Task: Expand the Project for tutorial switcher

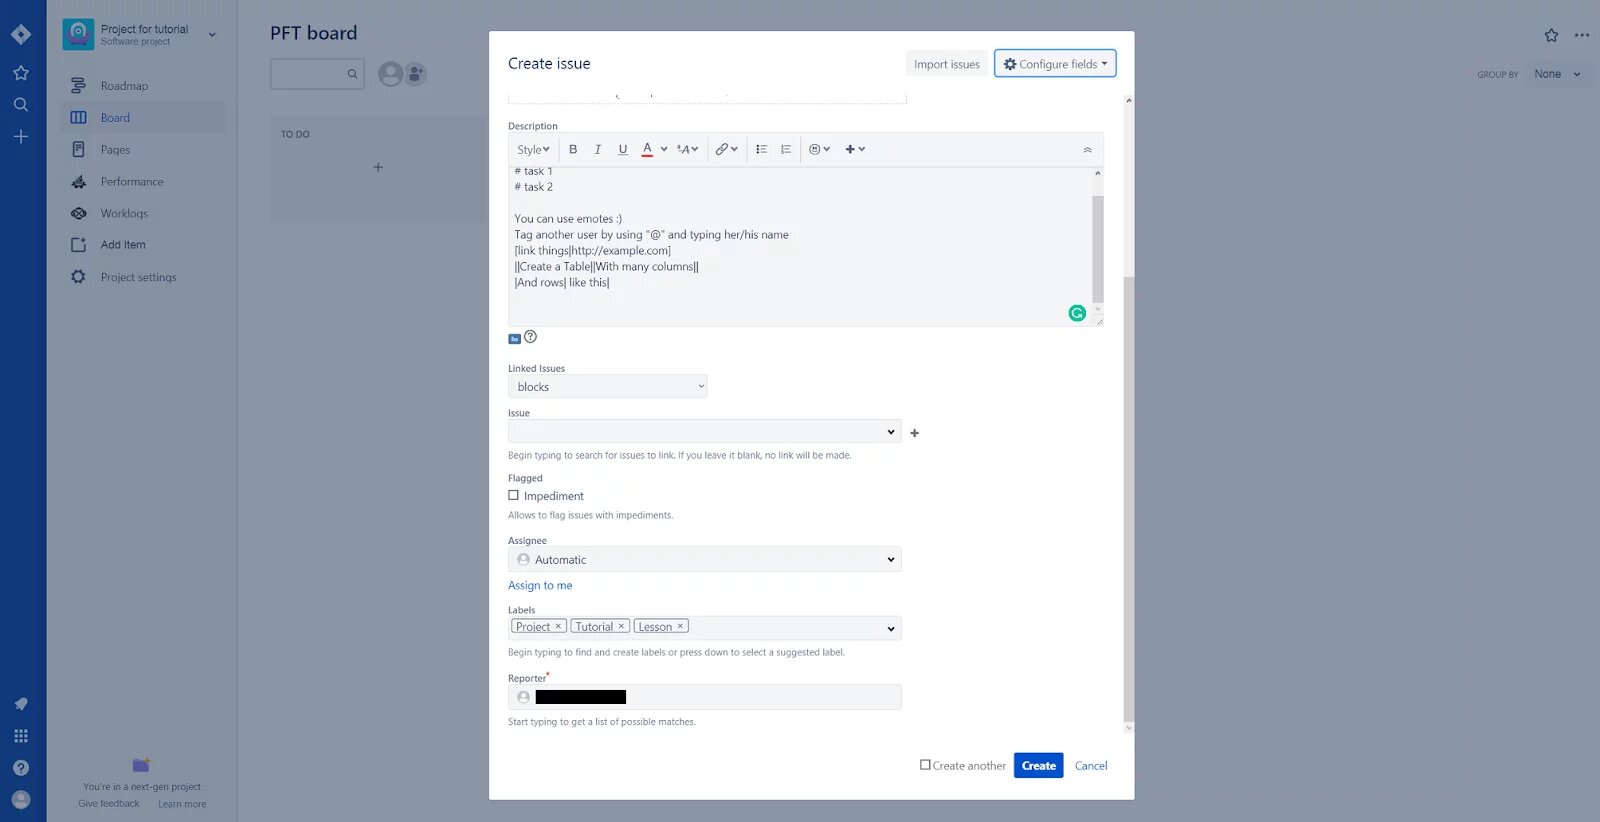Action: point(212,35)
